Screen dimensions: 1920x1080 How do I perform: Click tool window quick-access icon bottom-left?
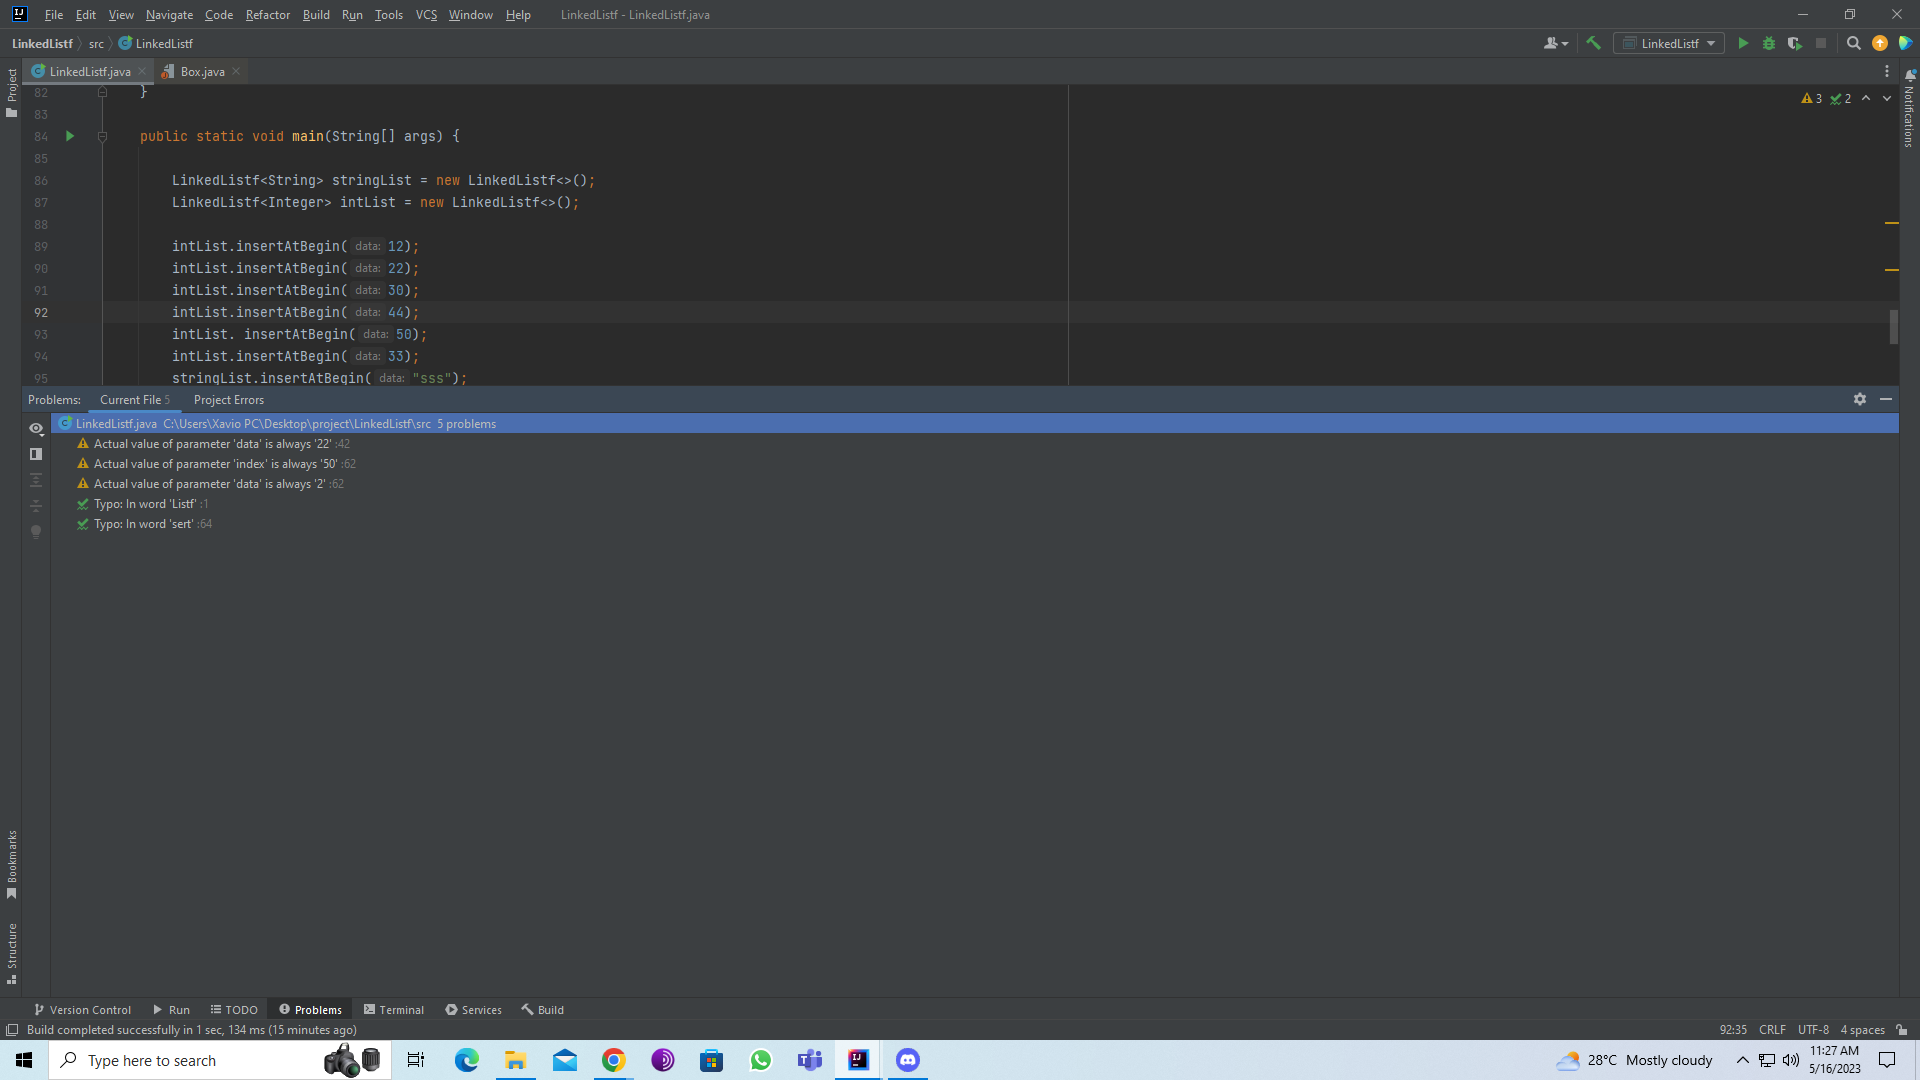12,1030
